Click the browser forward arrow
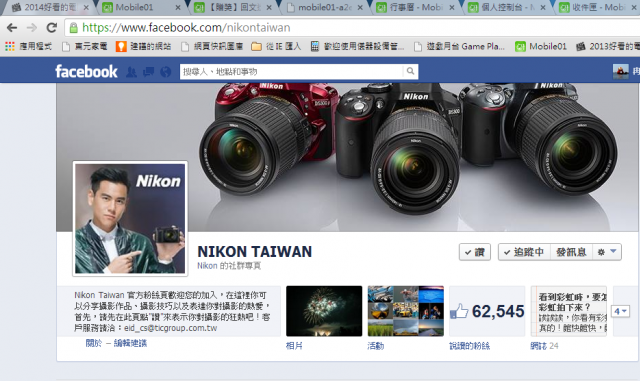The image size is (640, 381). pos(31,28)
